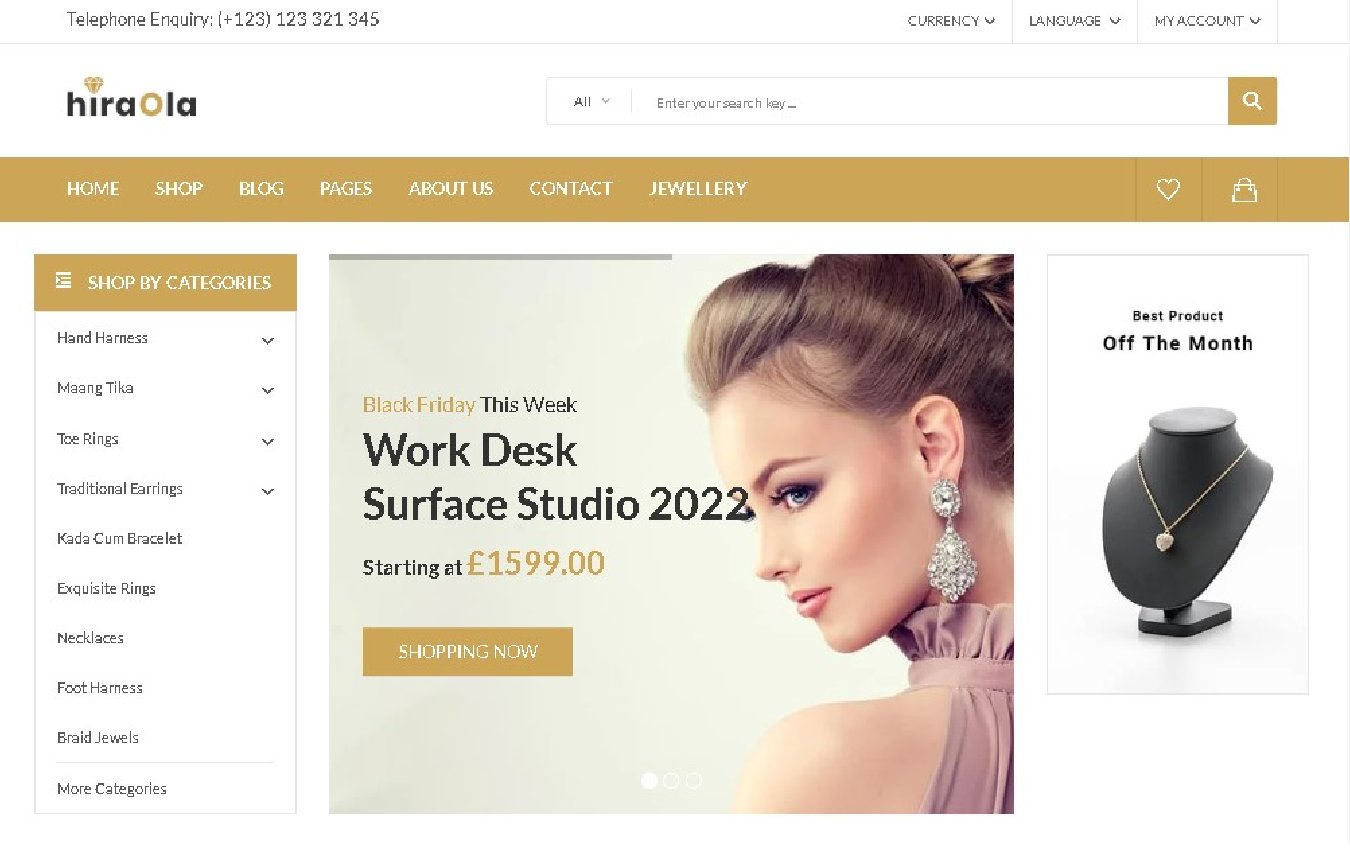1350x850 pixels.
Task: Open the Jewellery menu item
Action: [x=698, y=189]
